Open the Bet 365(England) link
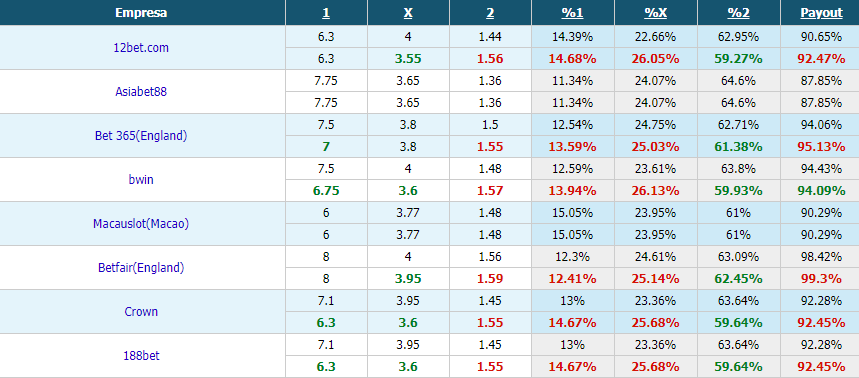Image resolution: width=859 pixels, height=378 pixels. (141, 136)
